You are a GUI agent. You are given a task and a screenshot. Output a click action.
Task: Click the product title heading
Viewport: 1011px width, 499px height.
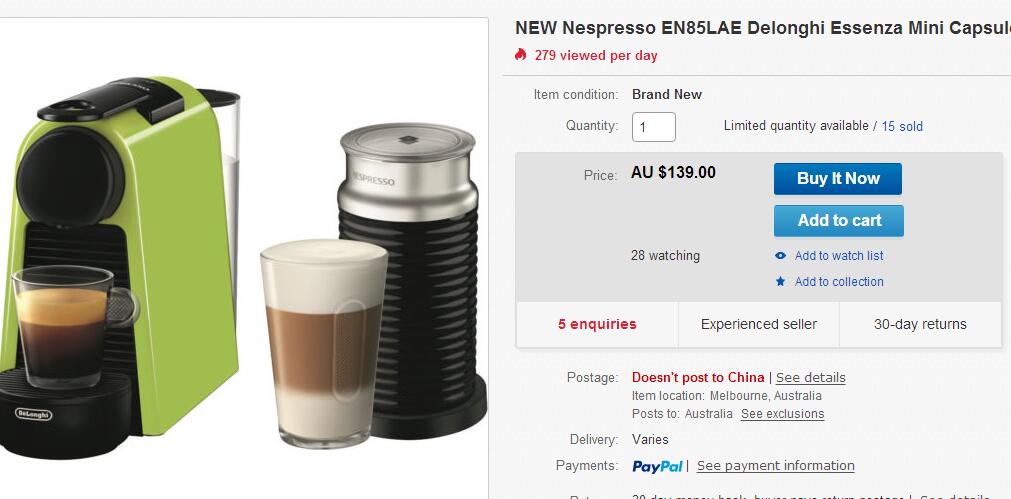coord(763,28)
